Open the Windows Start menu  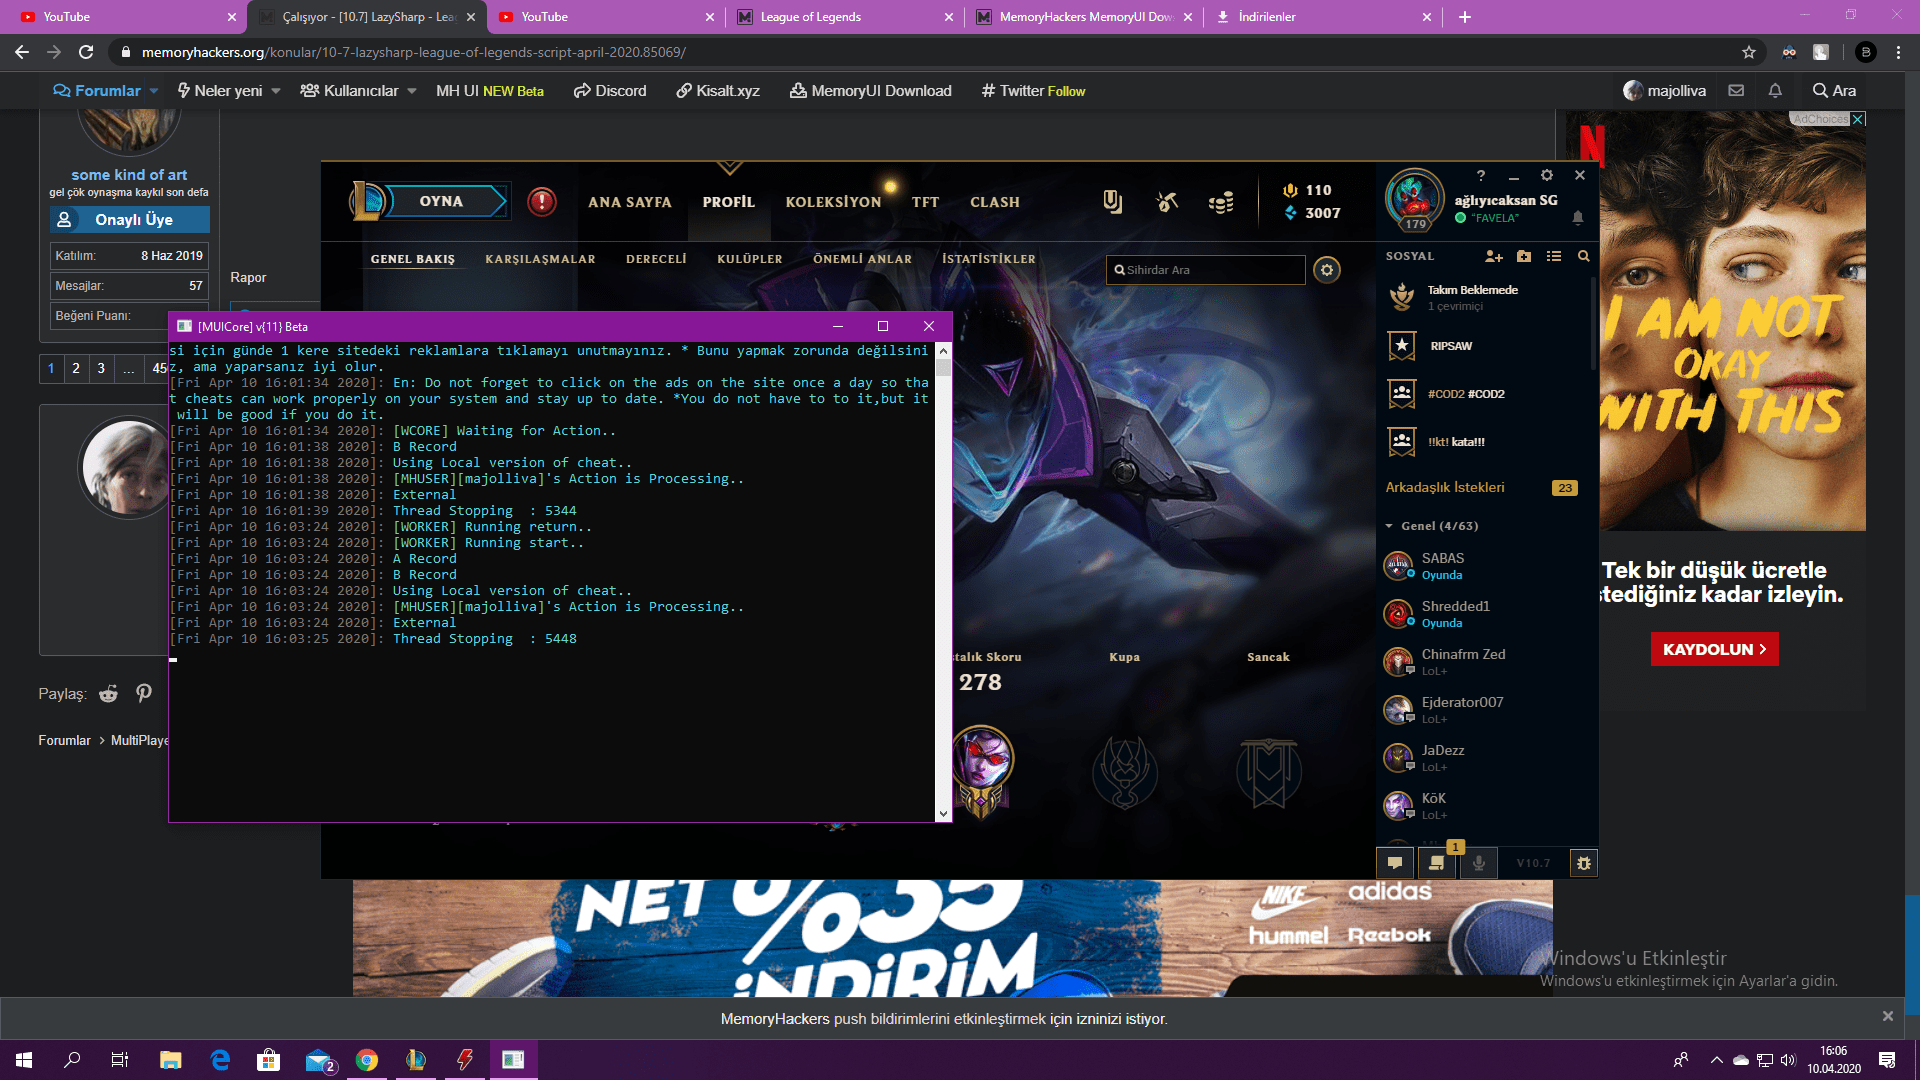click(x=24, y=1060)
